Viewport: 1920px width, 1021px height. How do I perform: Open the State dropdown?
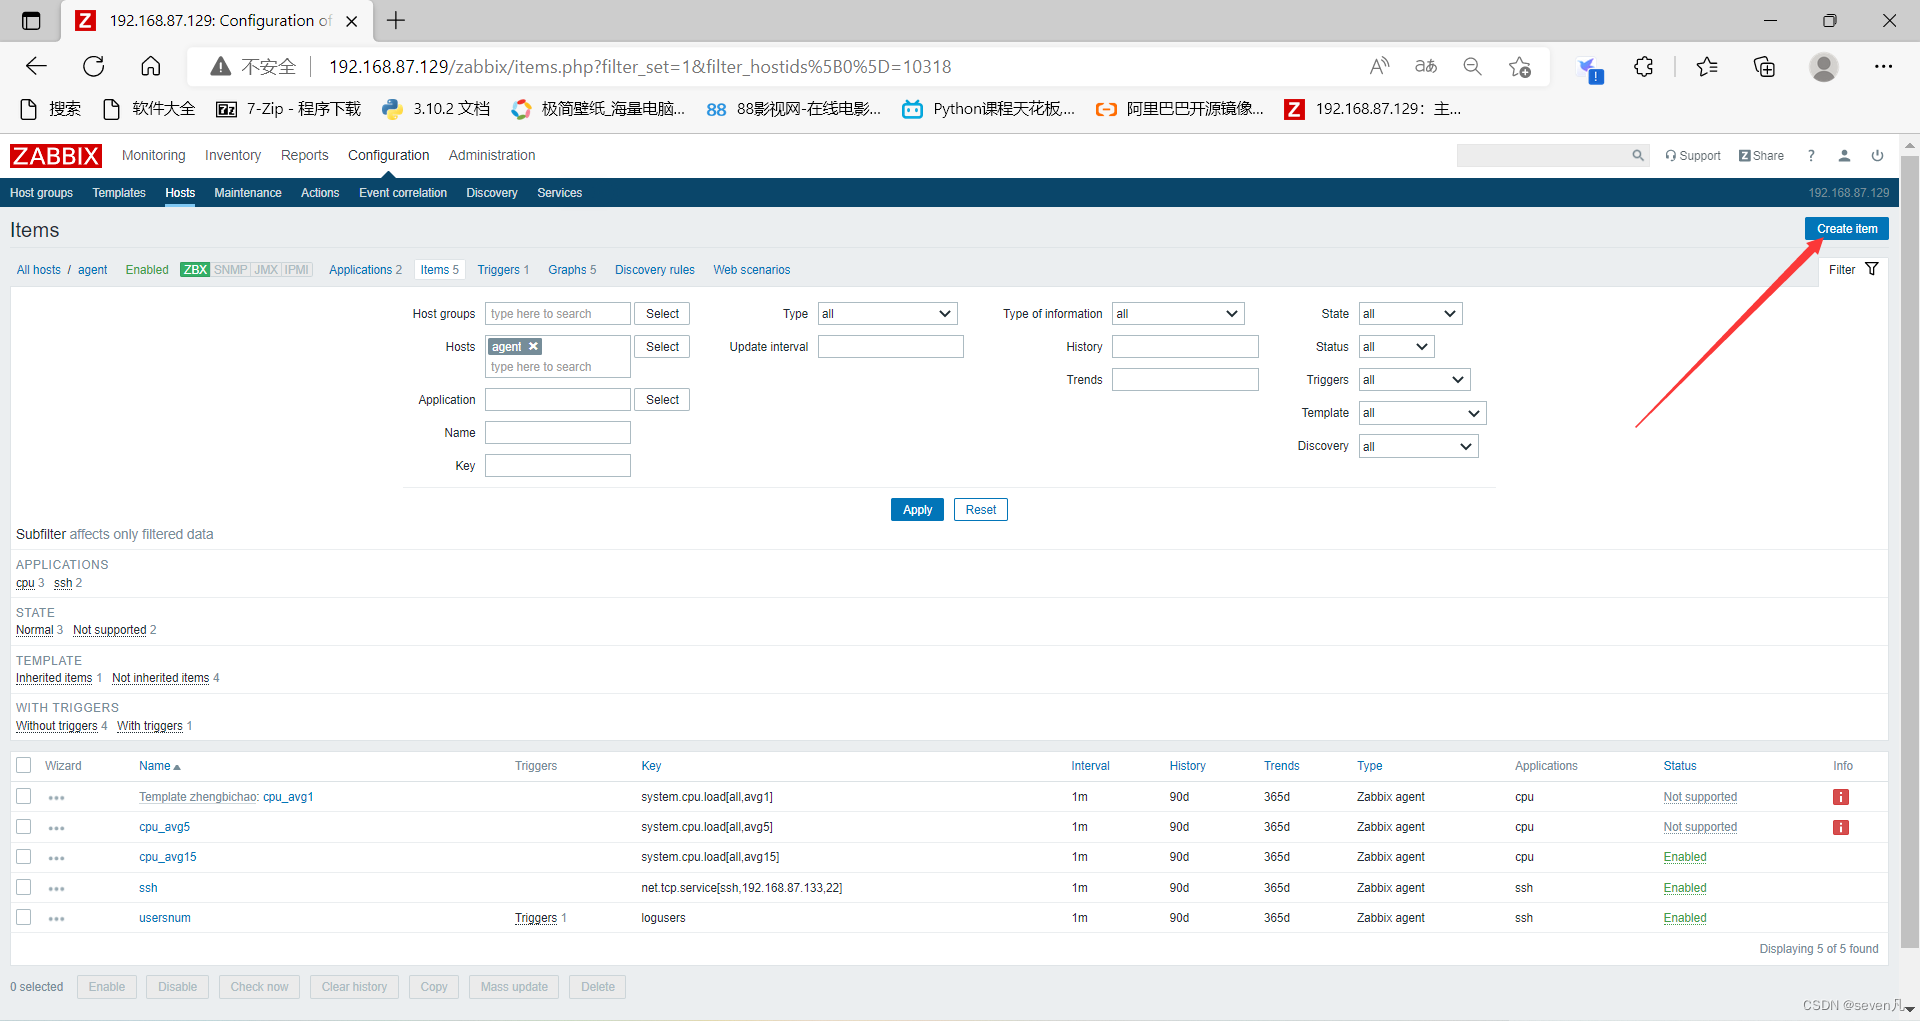1410,314
